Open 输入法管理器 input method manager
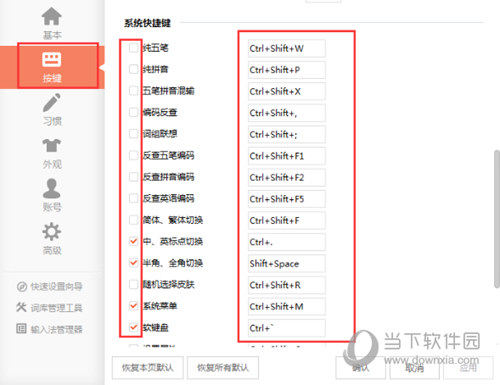The height and width of the screenshot is (385, 500). coord(50,329)
